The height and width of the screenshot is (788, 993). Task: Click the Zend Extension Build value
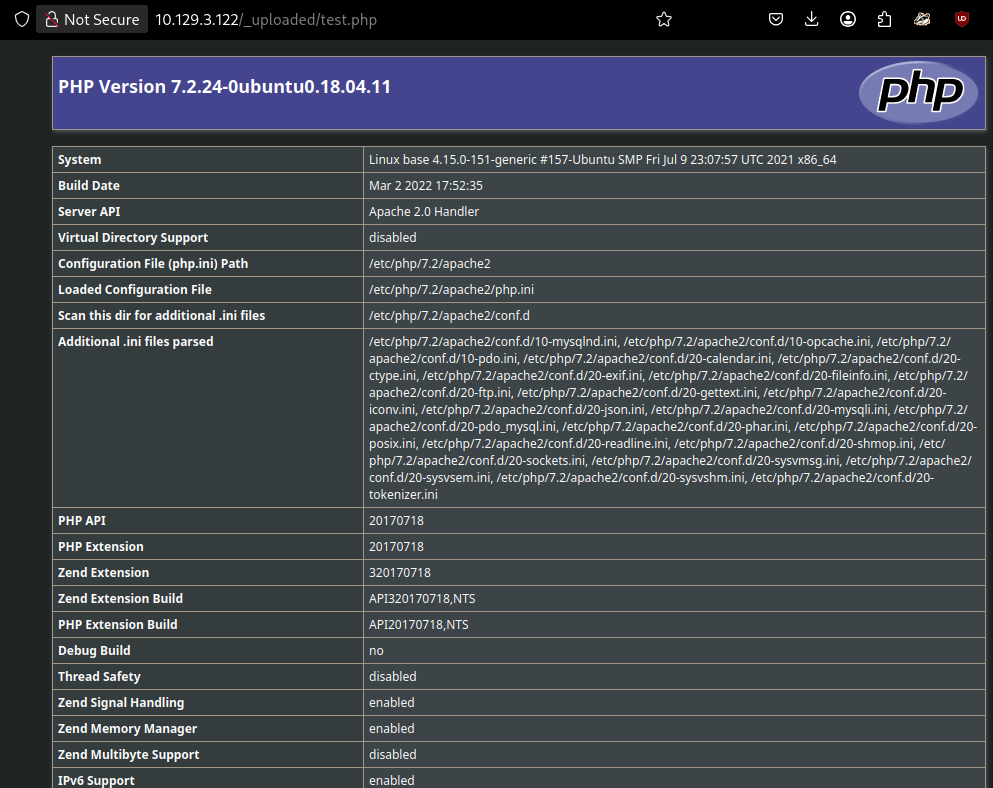(x=419, y=599)
